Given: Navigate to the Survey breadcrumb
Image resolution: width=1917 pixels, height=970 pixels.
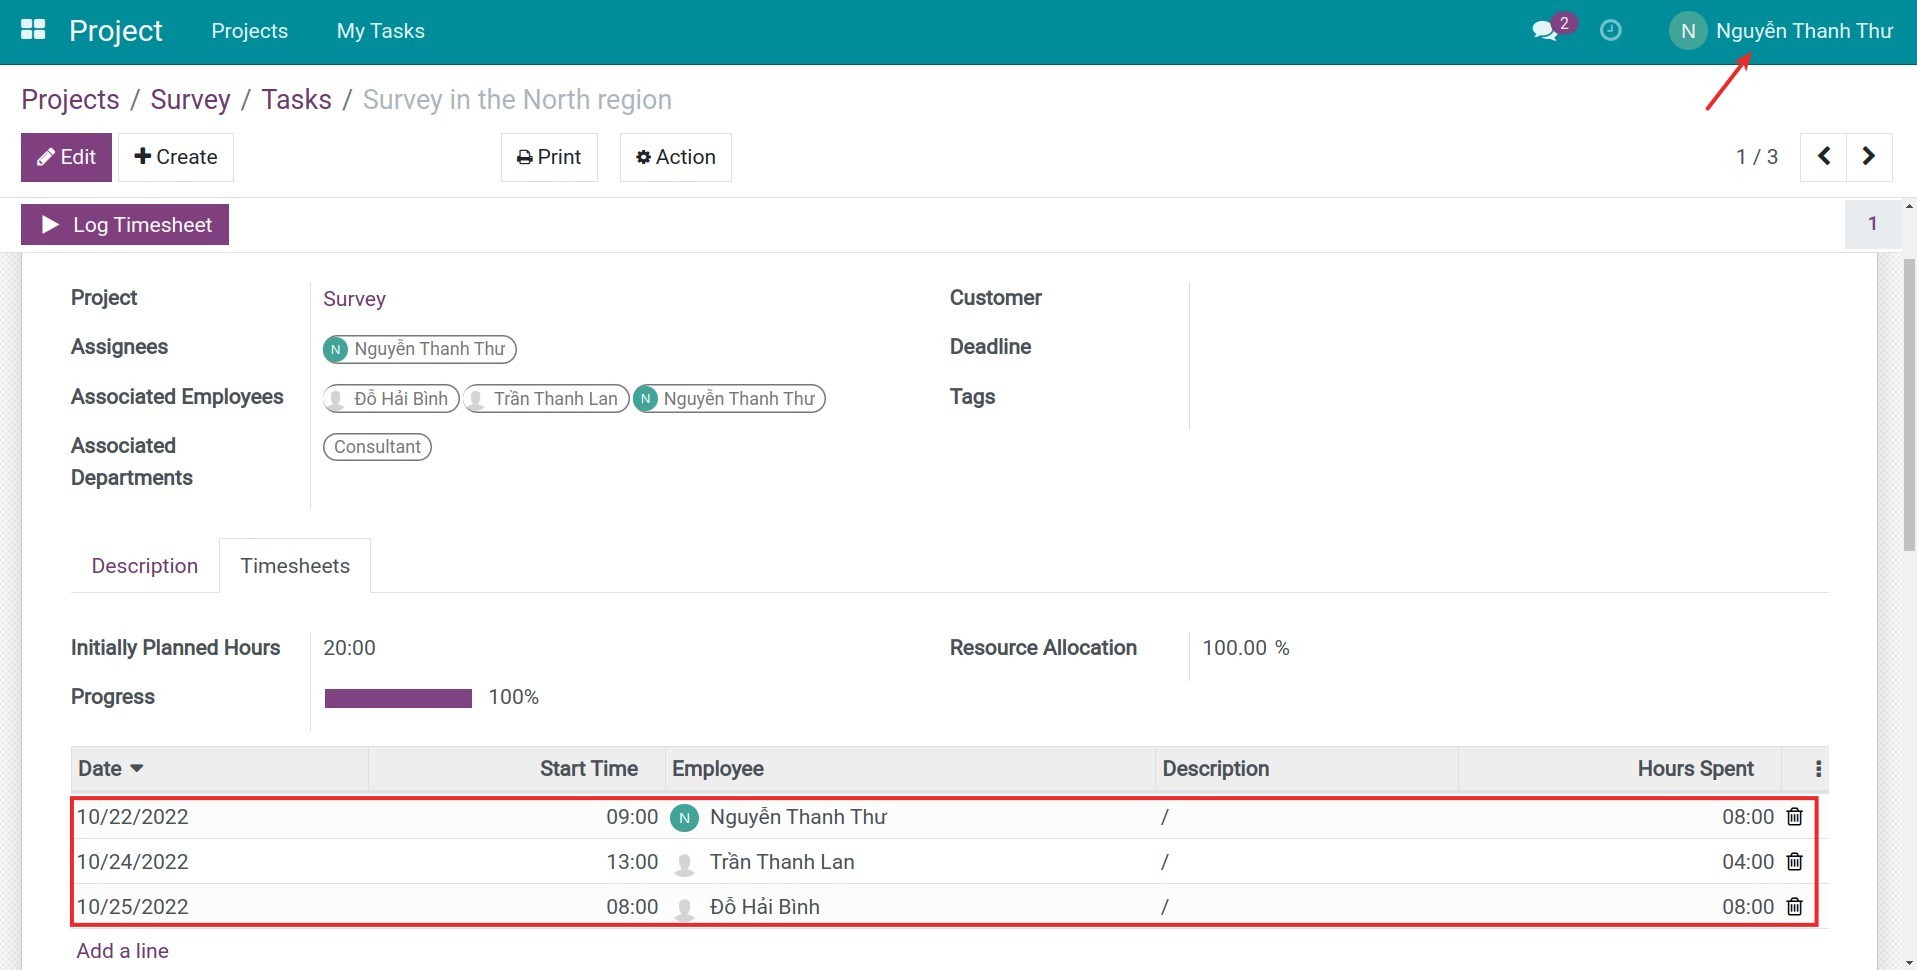Looking at the screenshot, I should point(190,99).
